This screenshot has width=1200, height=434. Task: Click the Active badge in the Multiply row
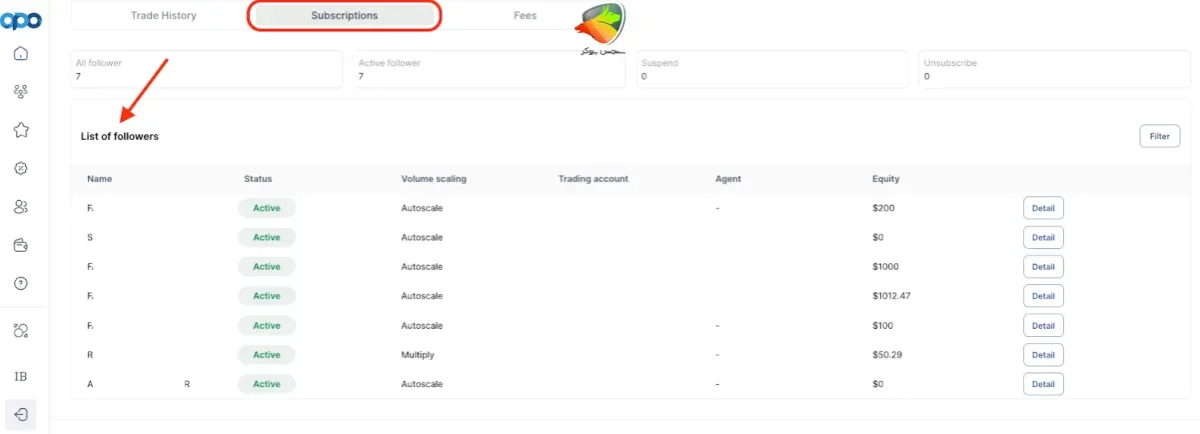tap(267, 355)
